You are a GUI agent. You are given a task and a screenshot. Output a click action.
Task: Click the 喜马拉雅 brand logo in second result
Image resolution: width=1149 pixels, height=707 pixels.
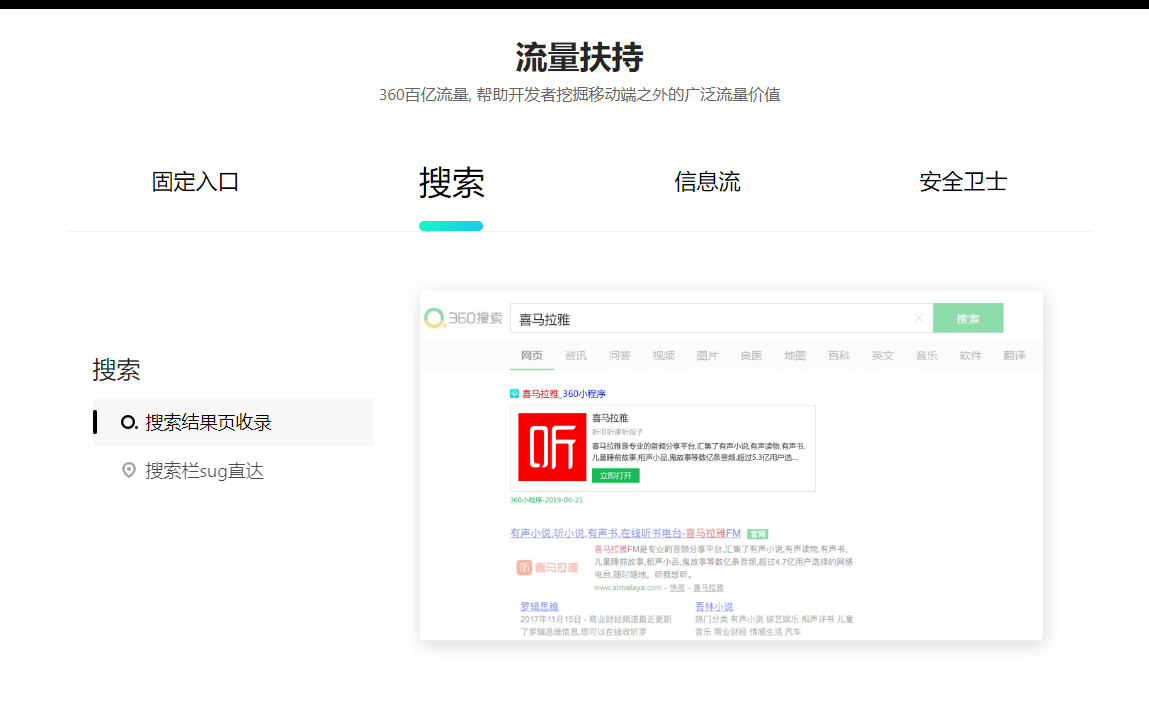click(547, 568)
